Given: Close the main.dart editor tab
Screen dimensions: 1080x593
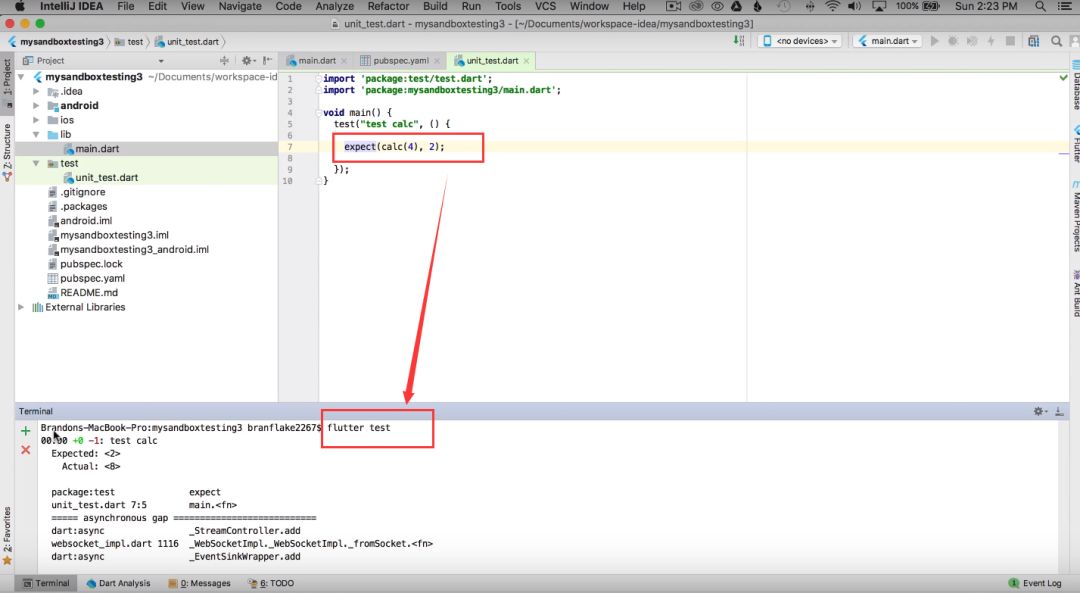Looking at the screenshot, I should 344,61.
